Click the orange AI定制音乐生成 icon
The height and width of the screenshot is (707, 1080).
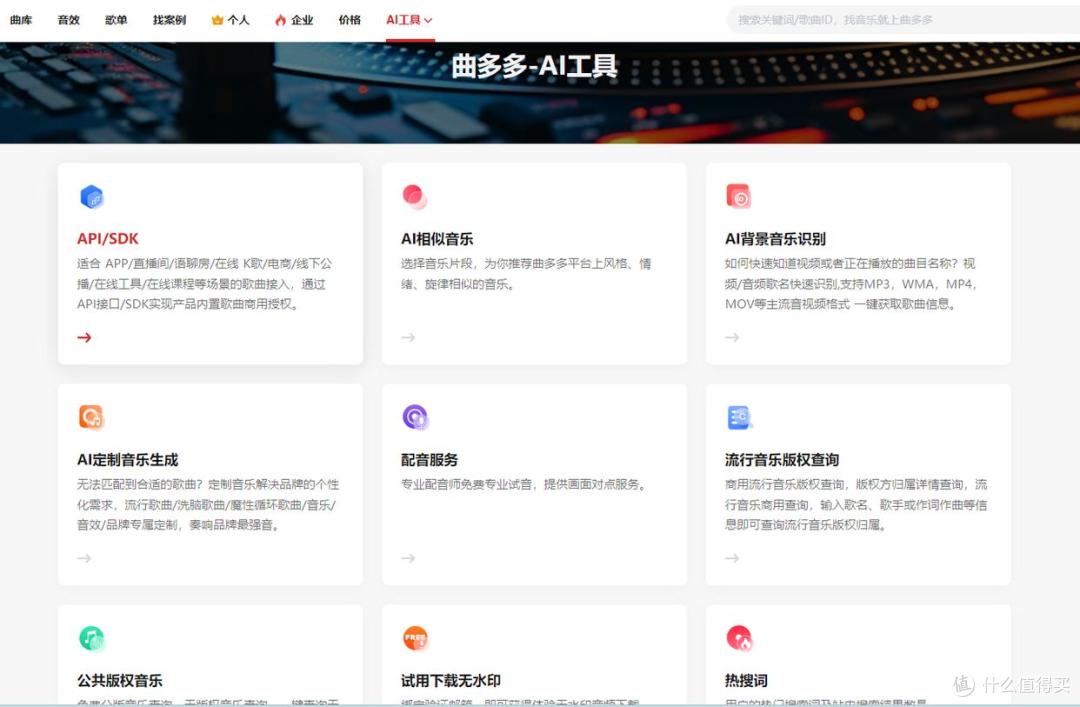(x=91, y=418)
